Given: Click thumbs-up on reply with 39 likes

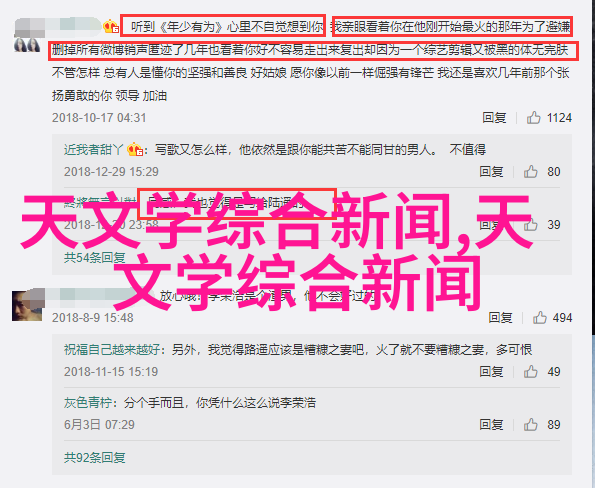Looking at the screenshot, I should [x=530, y=225].
